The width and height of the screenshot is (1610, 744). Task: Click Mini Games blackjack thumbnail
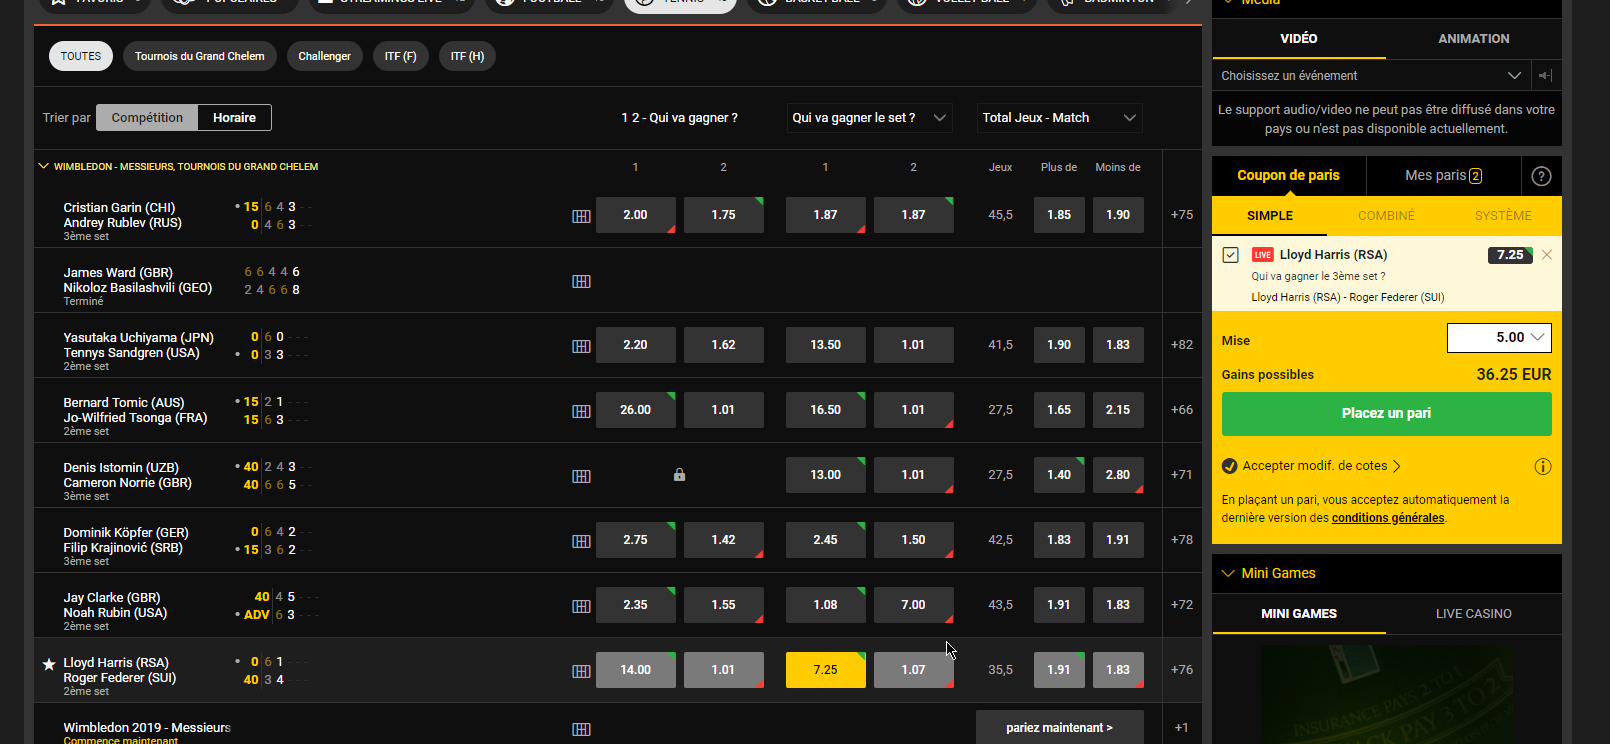(1387, 694)
